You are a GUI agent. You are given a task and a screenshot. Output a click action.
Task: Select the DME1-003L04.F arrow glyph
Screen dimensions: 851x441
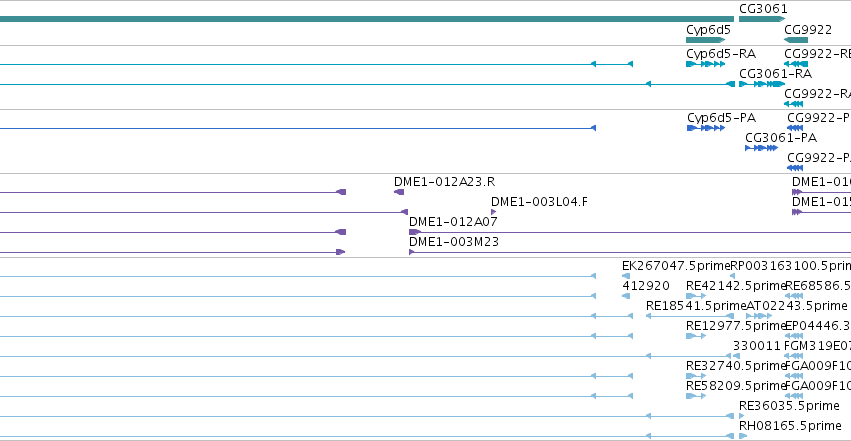click(493, 212)
